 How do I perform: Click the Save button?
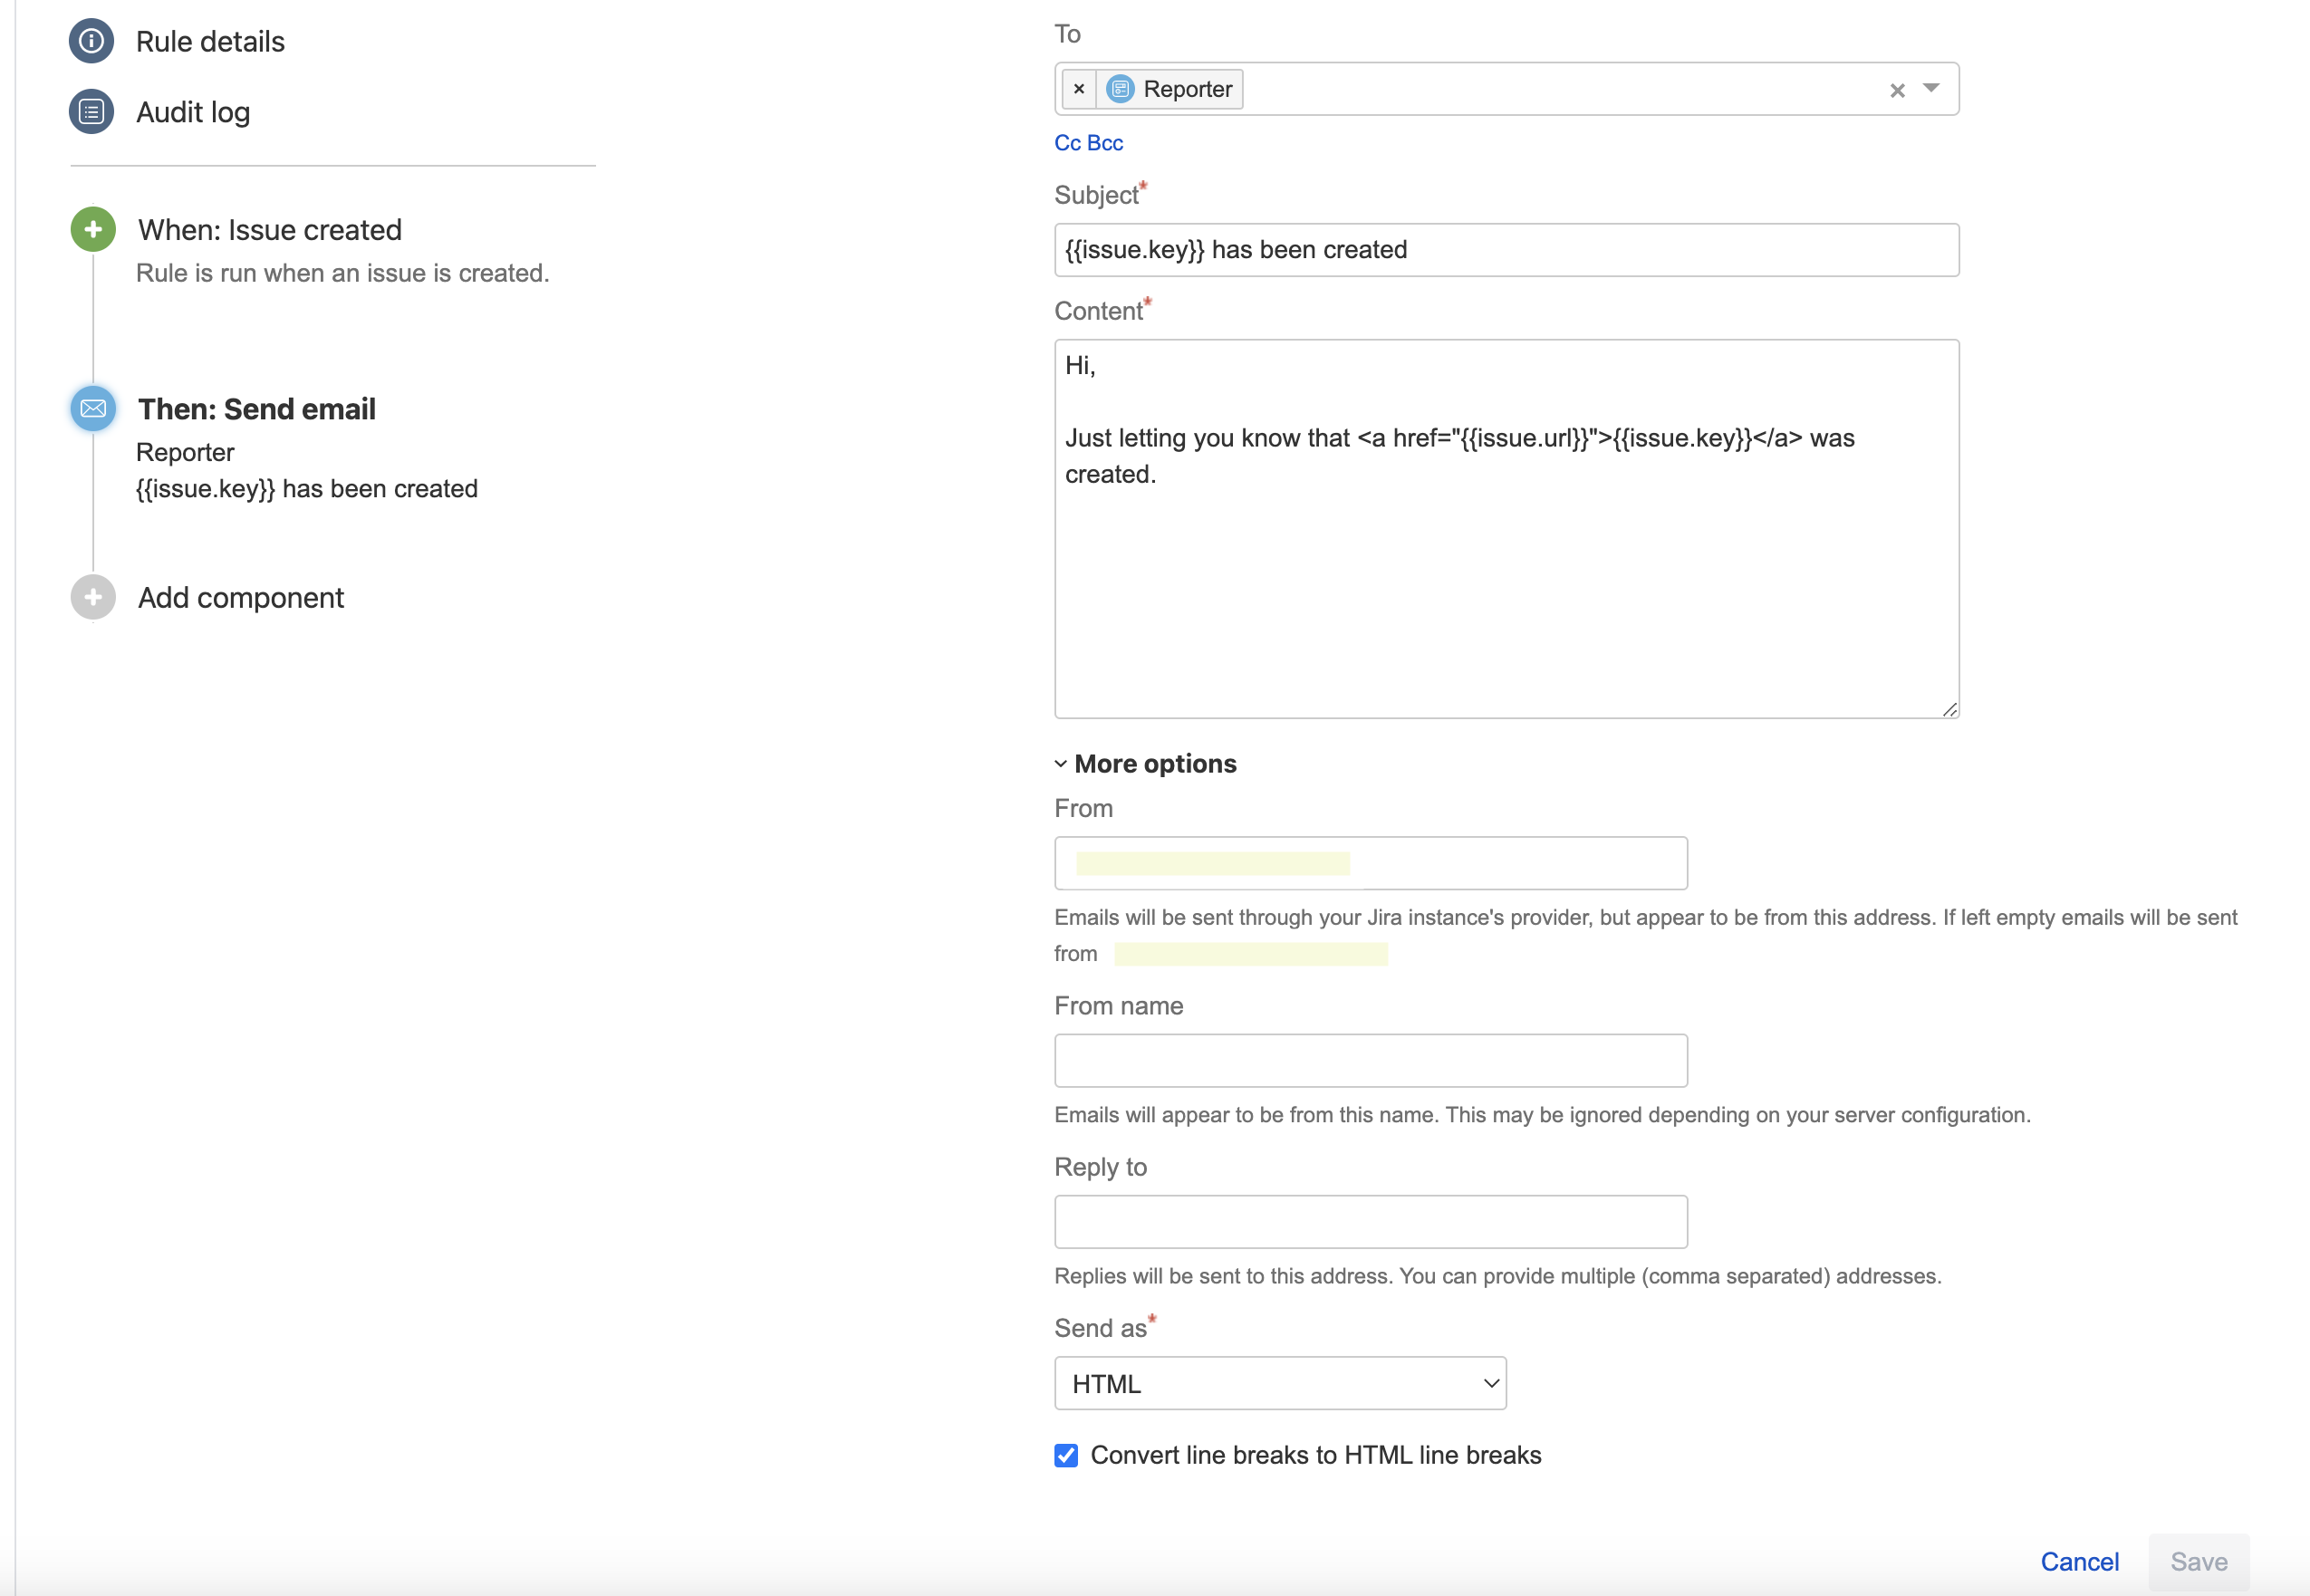point(2198,1562)
